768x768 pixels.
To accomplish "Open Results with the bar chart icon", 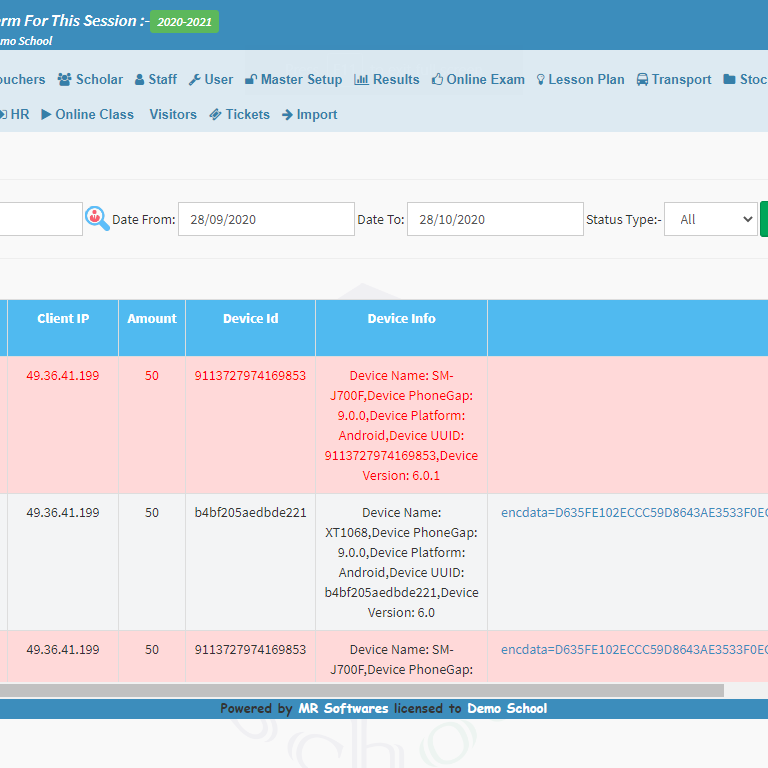I will (x=387, y=80).
